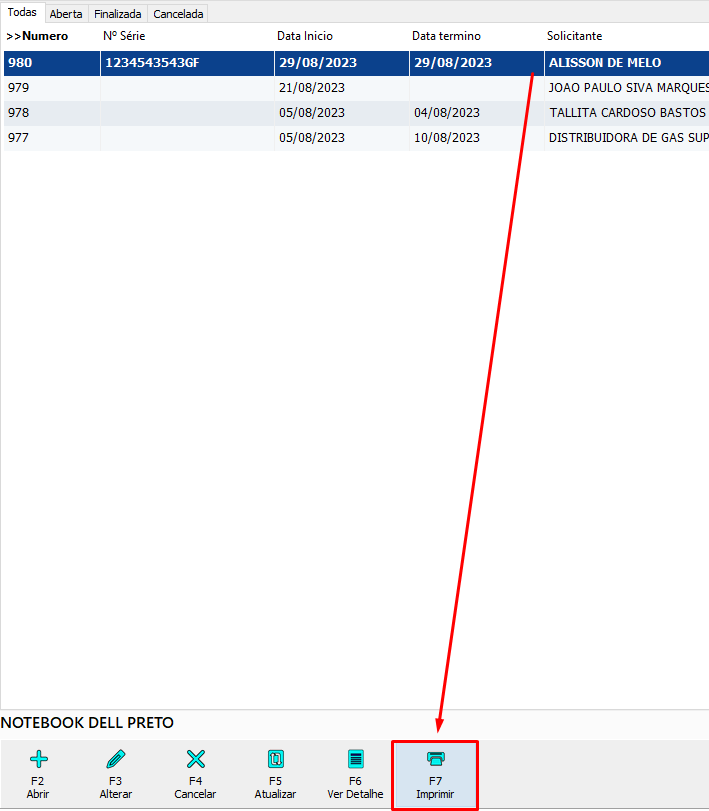Switch to the Aberta tab
709x811 pixels.
point(66,14)
